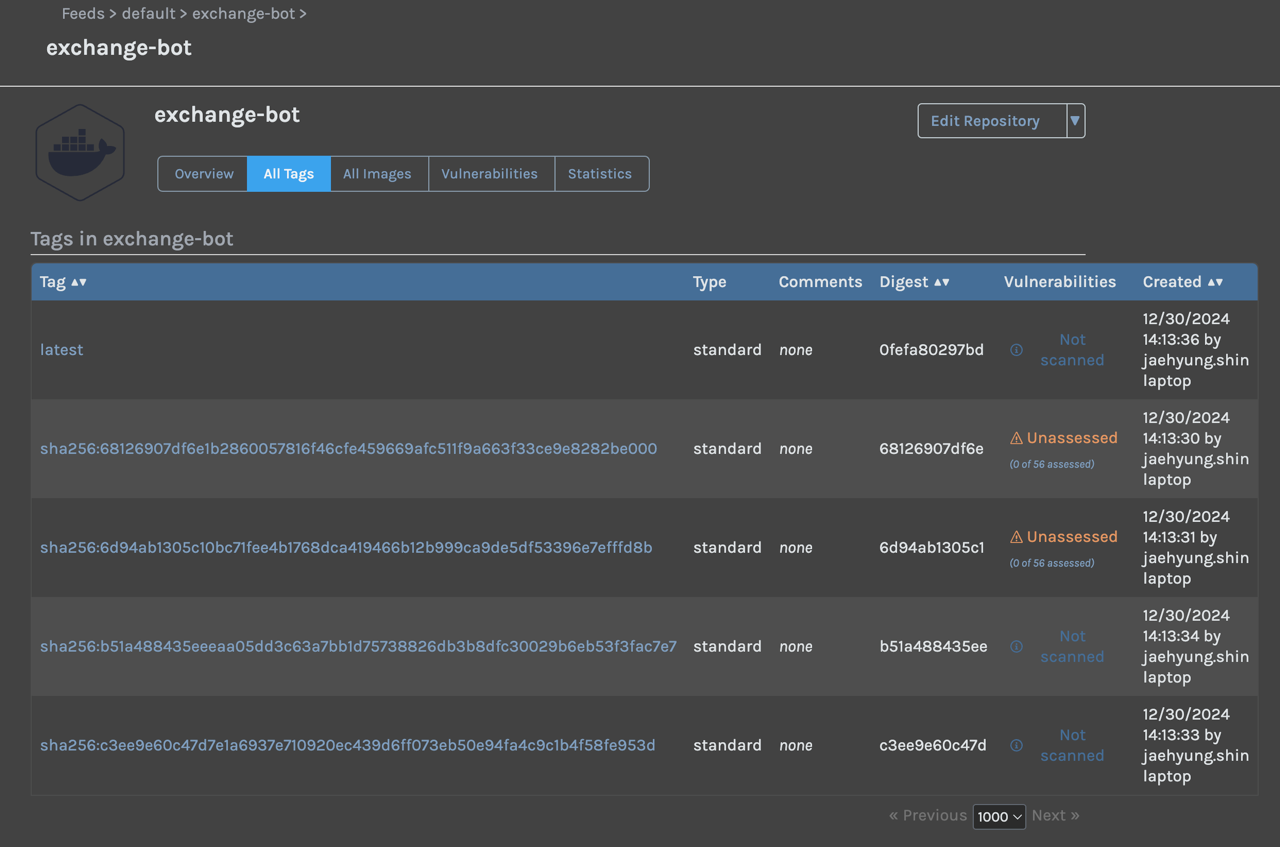Click exchange-bot in the breadcrumb
1280x847 pixels.
coord(243,14)
